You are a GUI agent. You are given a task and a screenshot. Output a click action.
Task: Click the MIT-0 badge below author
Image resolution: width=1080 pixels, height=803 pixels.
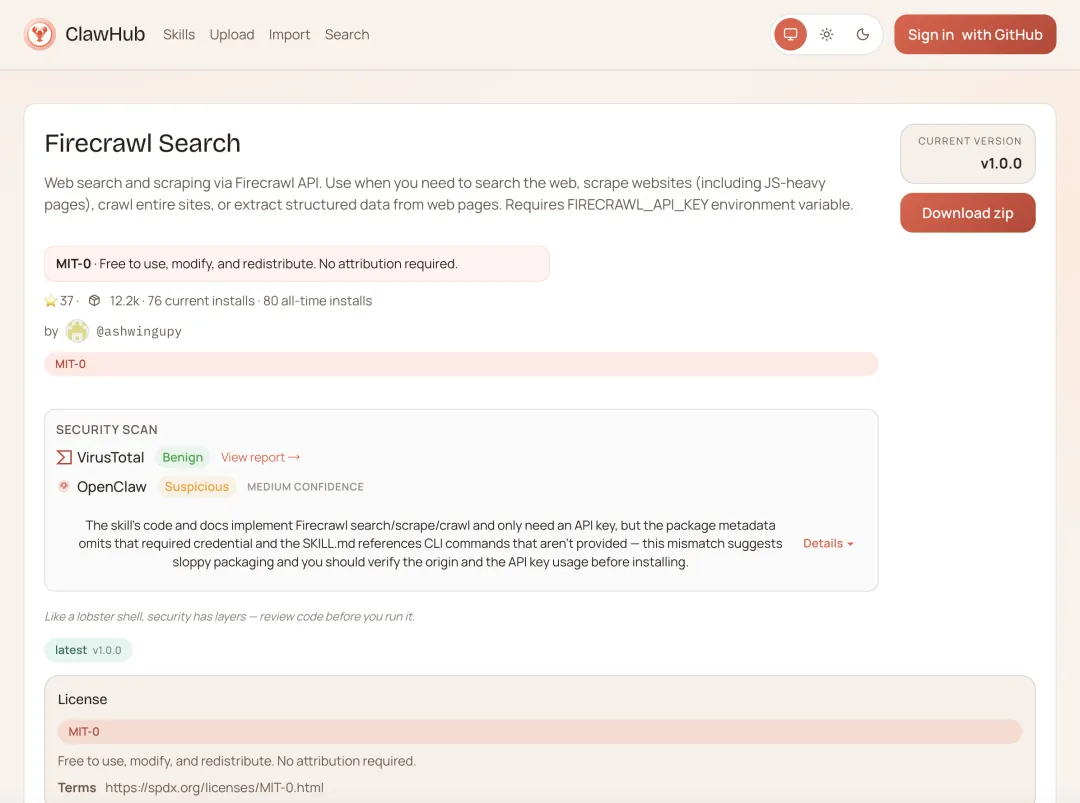point(461,364)
